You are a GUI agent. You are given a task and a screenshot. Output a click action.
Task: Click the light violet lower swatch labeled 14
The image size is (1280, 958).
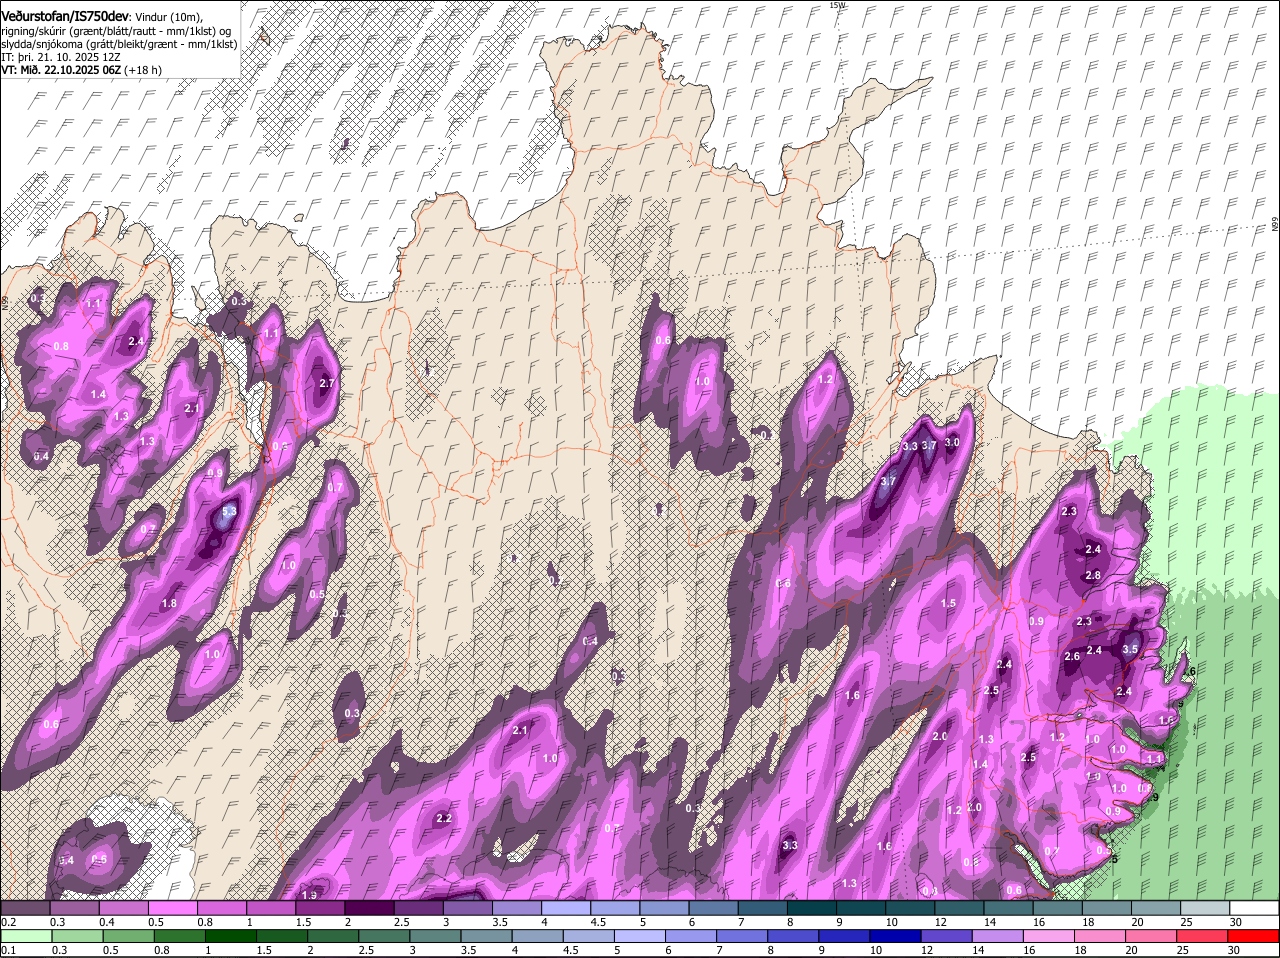pos(998,936)
